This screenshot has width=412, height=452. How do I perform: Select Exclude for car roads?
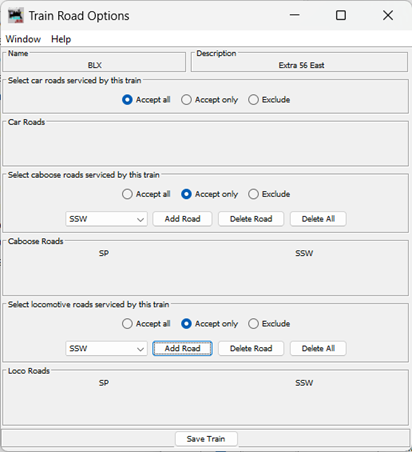pyautogui.click(x=269, y=100)
